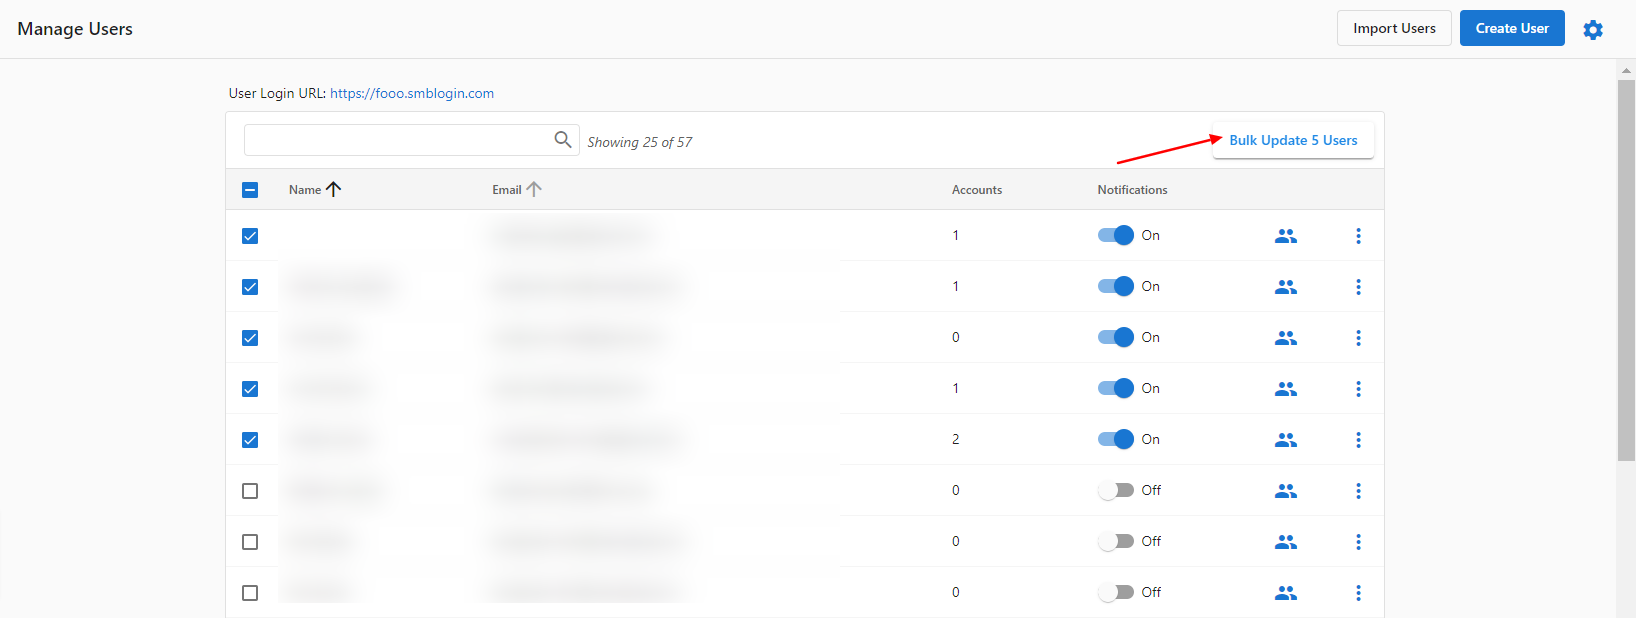Open people icon in first user row

(1286, 236)
